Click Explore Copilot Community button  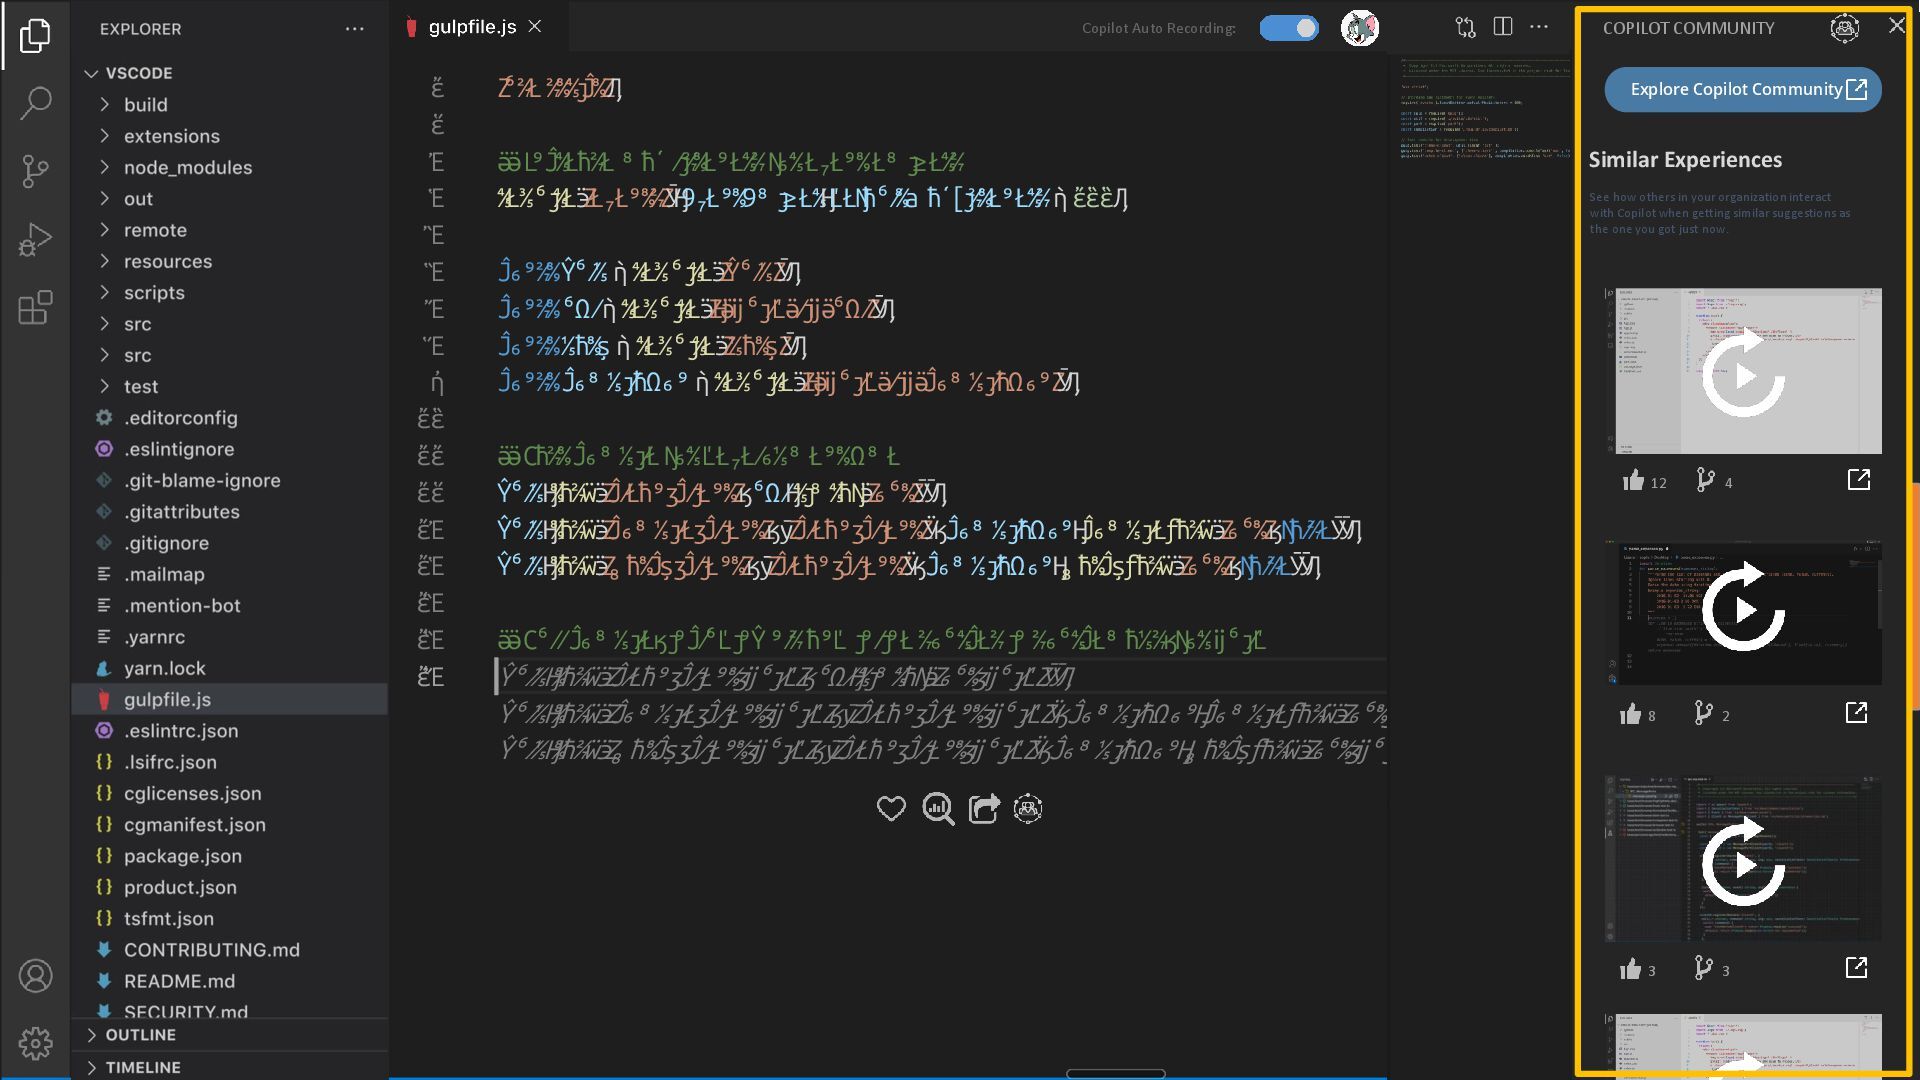1743,90
